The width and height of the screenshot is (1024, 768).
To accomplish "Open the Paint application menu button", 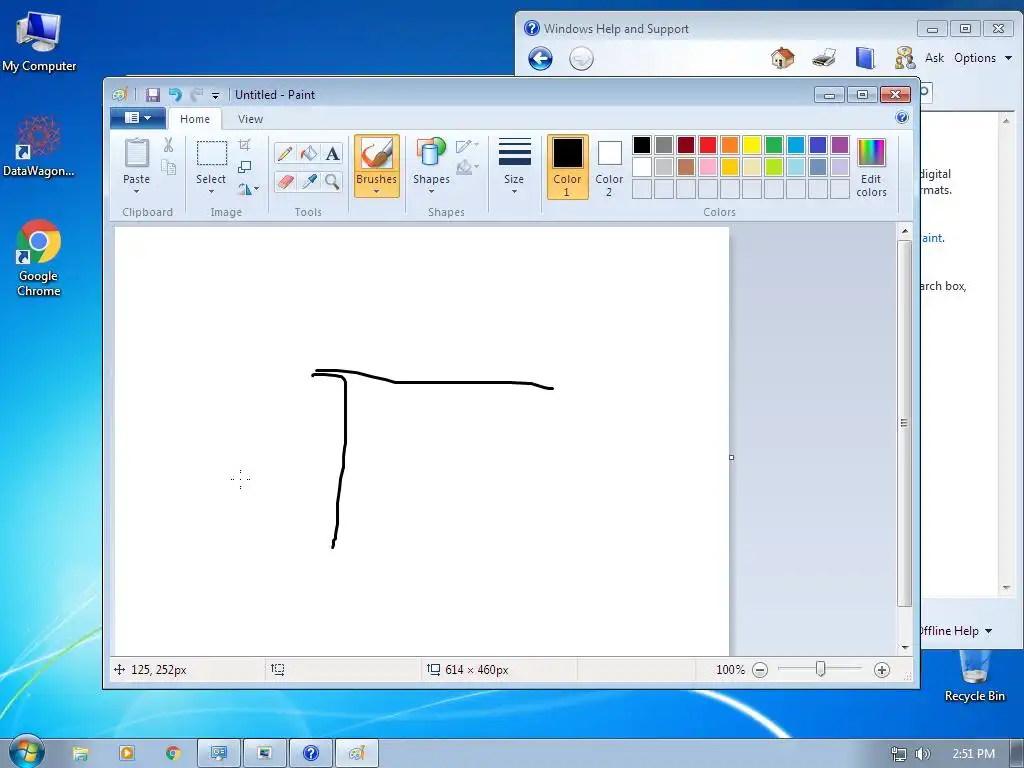I will [138, 118].
